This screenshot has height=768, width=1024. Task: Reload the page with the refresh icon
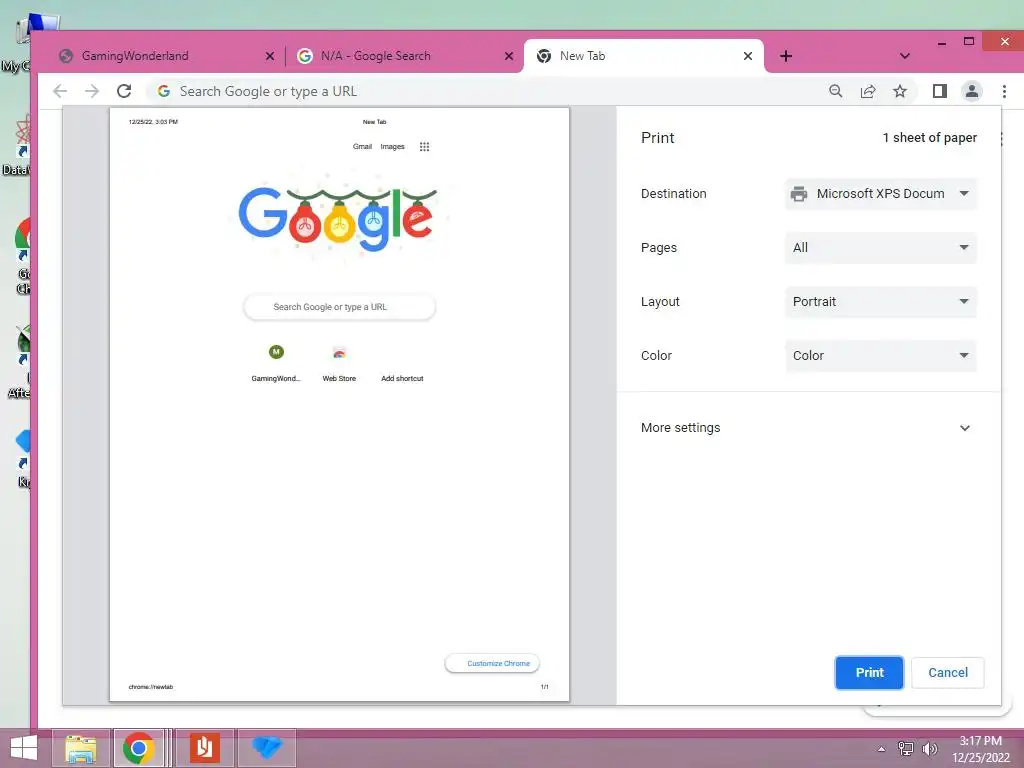pos(124,91)
